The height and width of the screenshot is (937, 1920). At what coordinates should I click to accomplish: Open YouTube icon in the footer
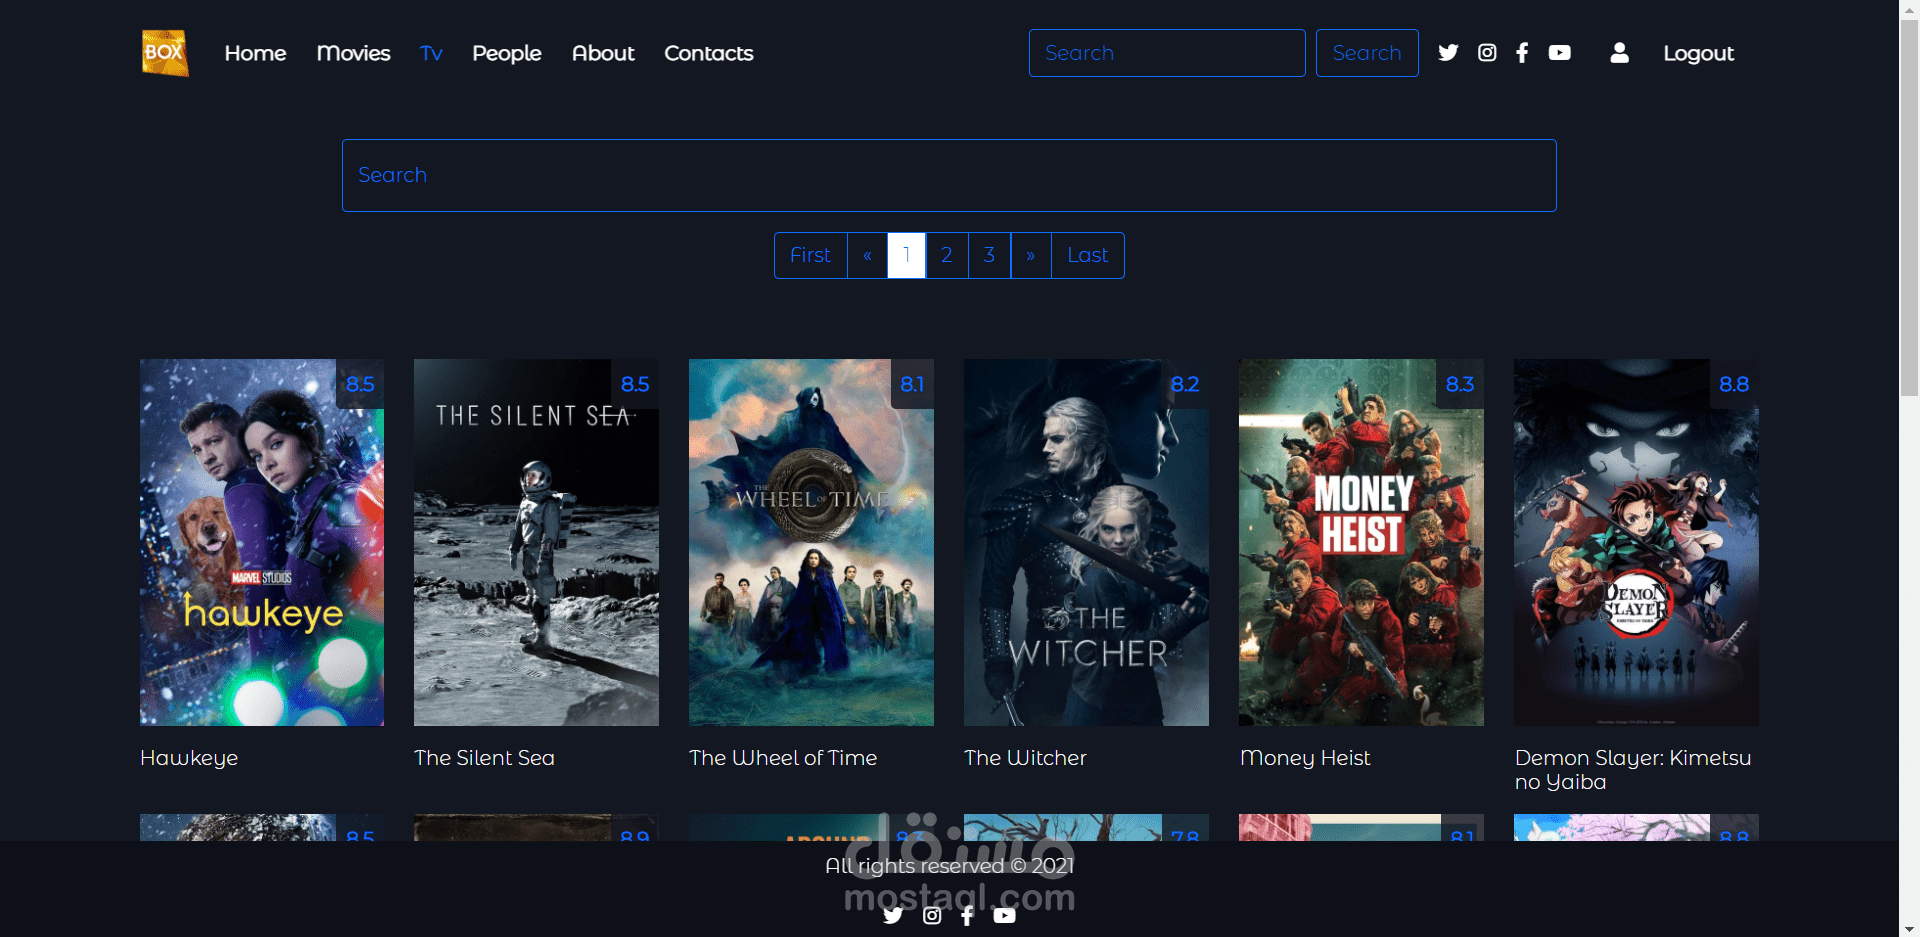[1005, 915]
